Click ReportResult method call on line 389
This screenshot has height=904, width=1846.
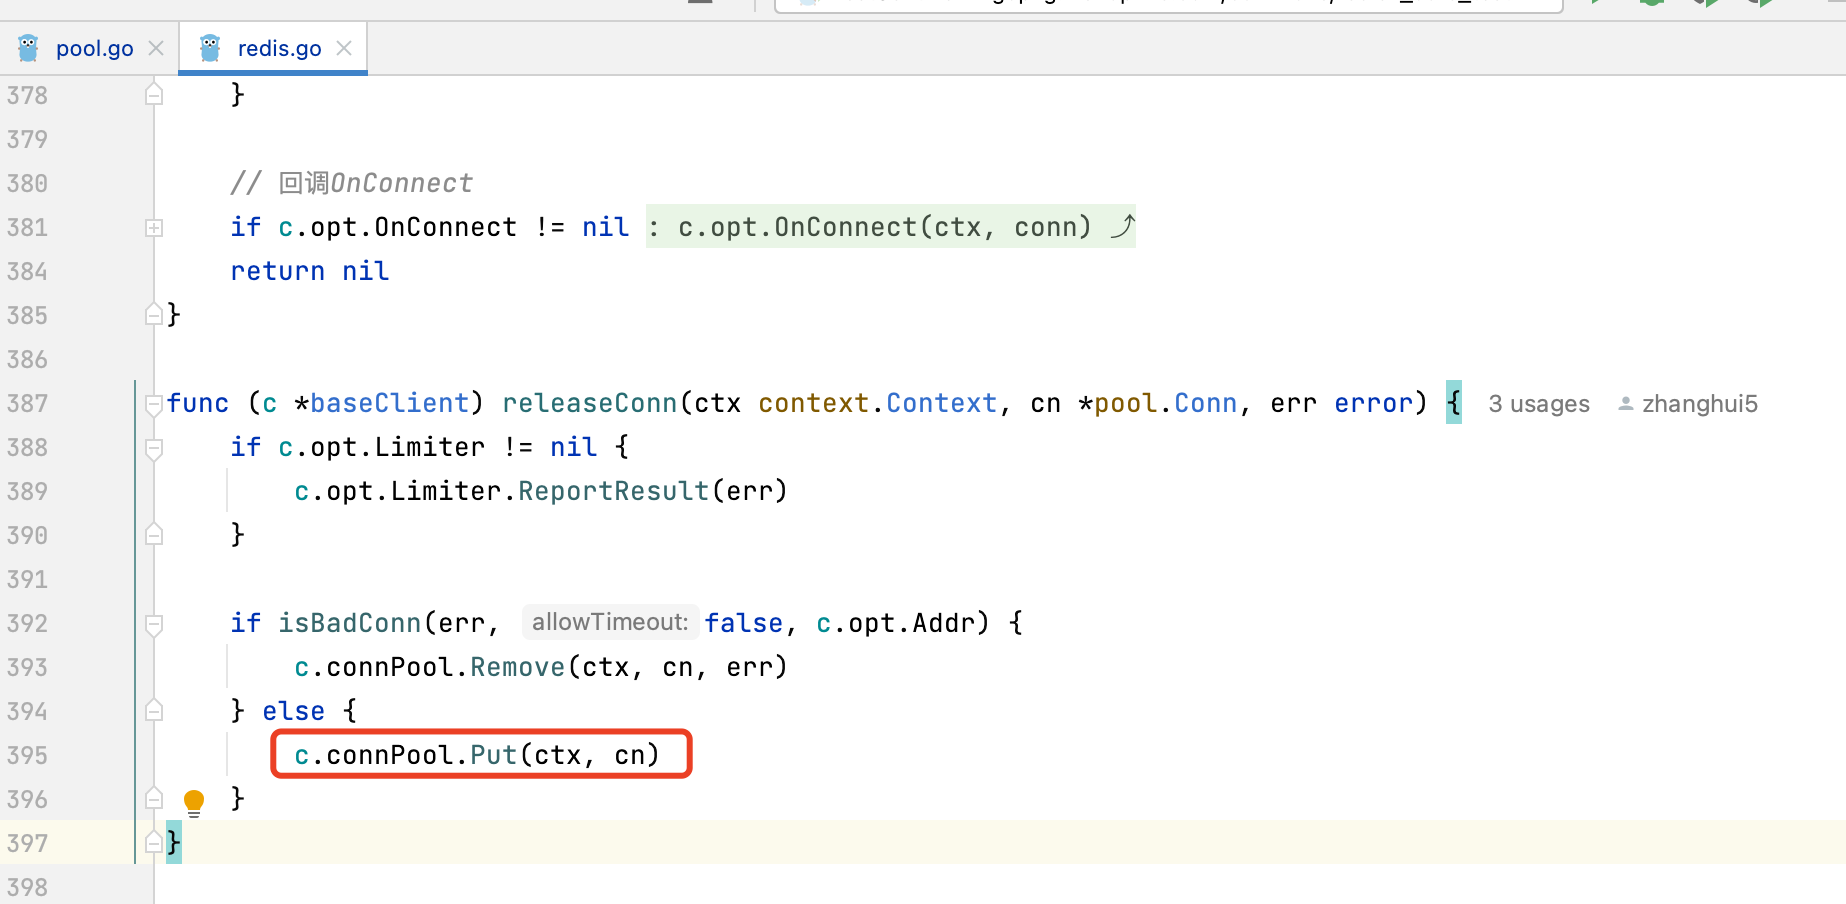614,491
